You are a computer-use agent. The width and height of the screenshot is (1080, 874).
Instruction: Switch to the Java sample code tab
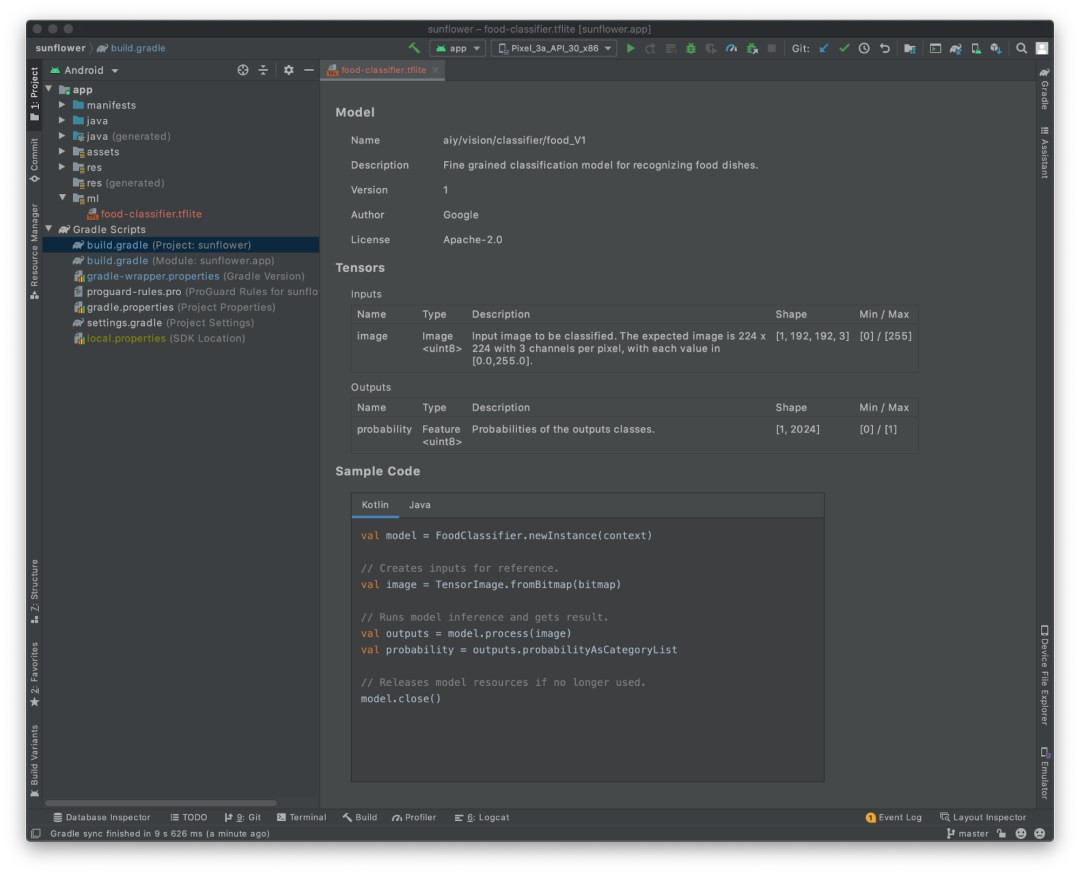(x=419, y=505)
